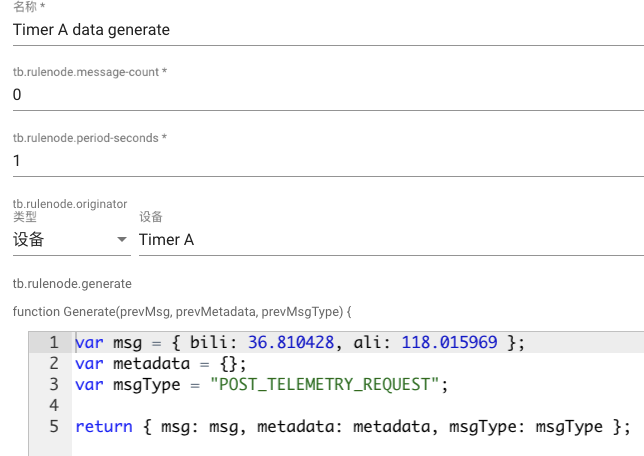Select line number 4 in the editor gutter

pyautogui.click(x=53, y=406)
